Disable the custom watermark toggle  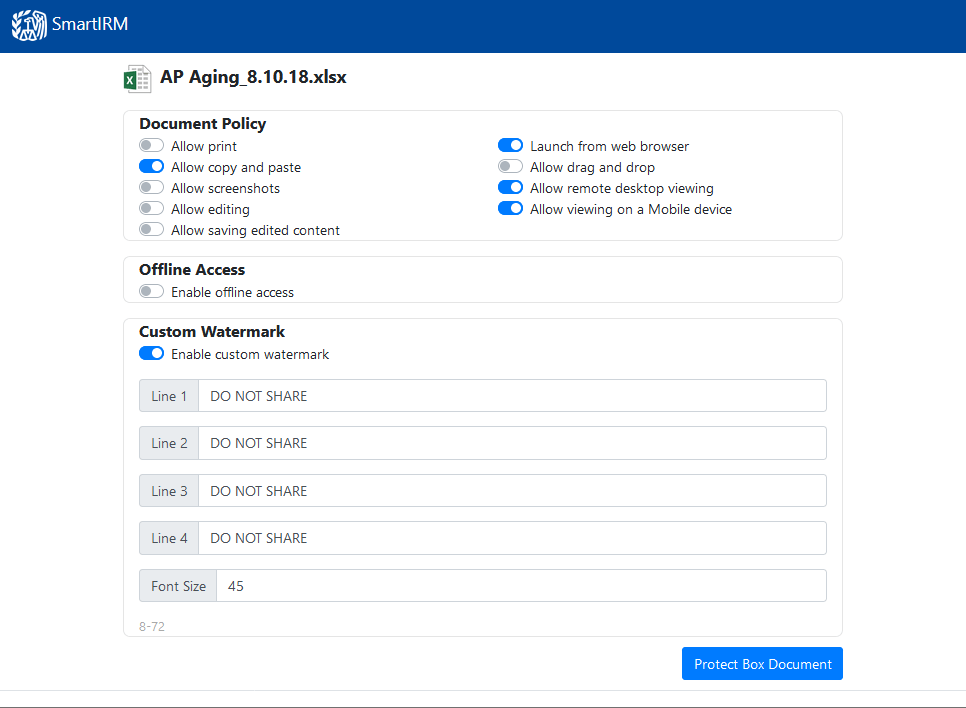(152, 354)
